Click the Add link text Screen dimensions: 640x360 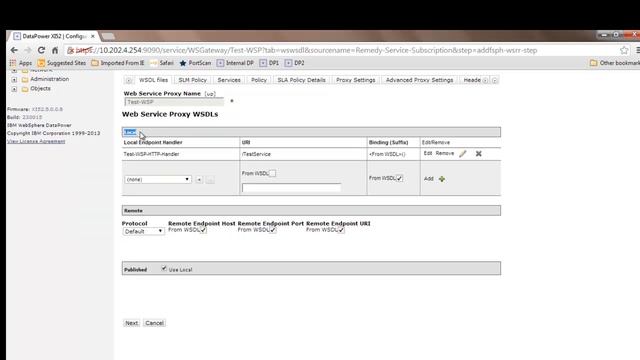click(429, 179)
